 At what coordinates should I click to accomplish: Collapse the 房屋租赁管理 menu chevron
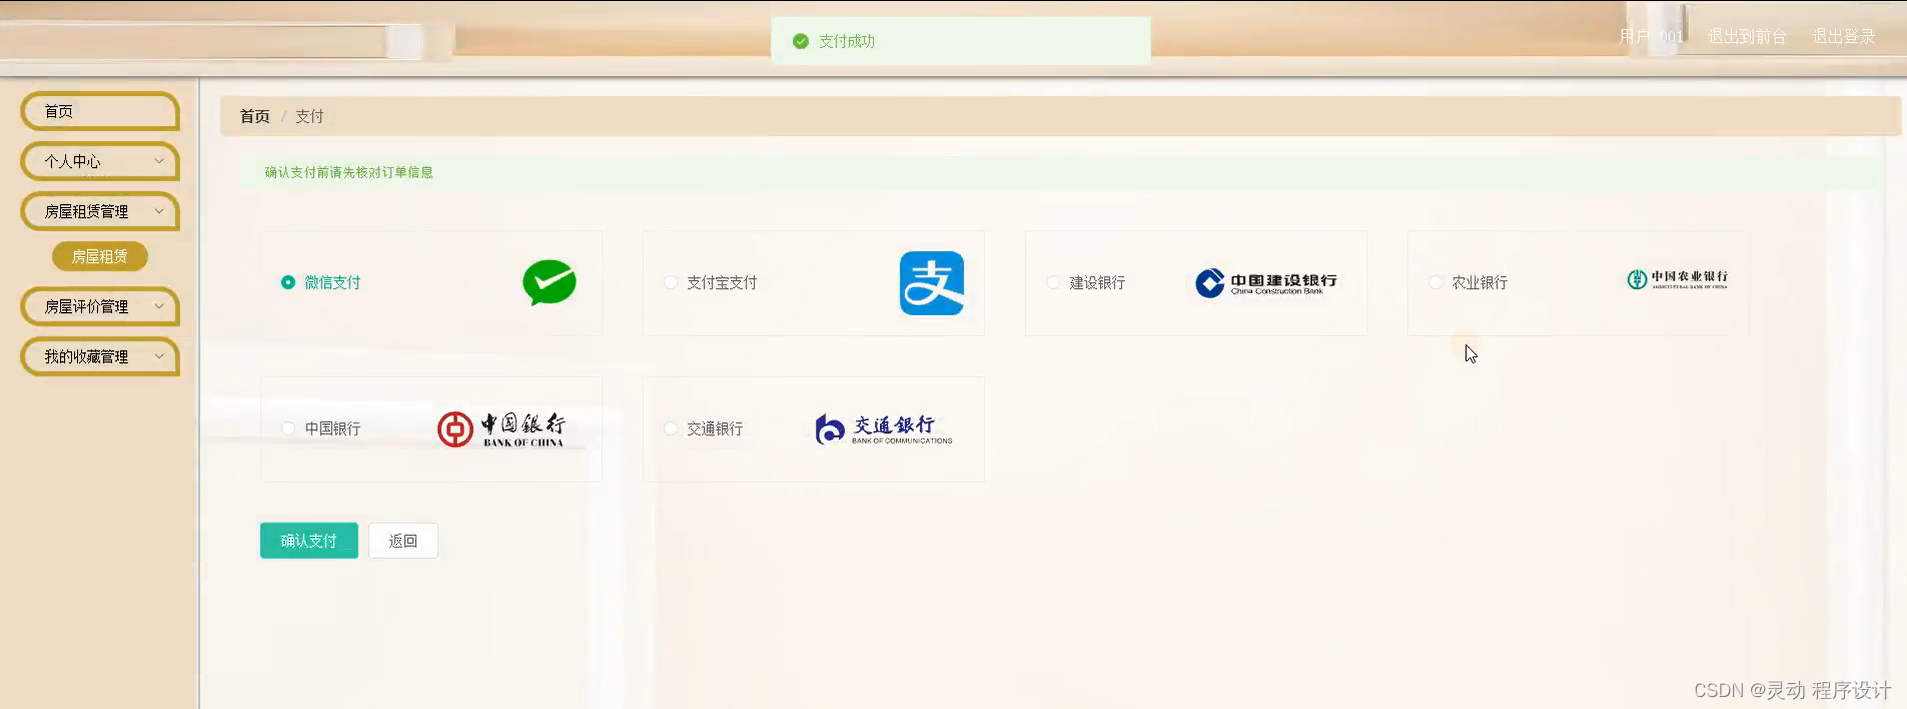[159, 211]
